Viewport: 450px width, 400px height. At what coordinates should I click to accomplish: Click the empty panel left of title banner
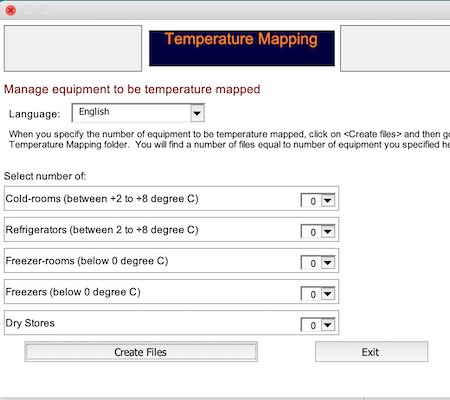tap(73, 48)
